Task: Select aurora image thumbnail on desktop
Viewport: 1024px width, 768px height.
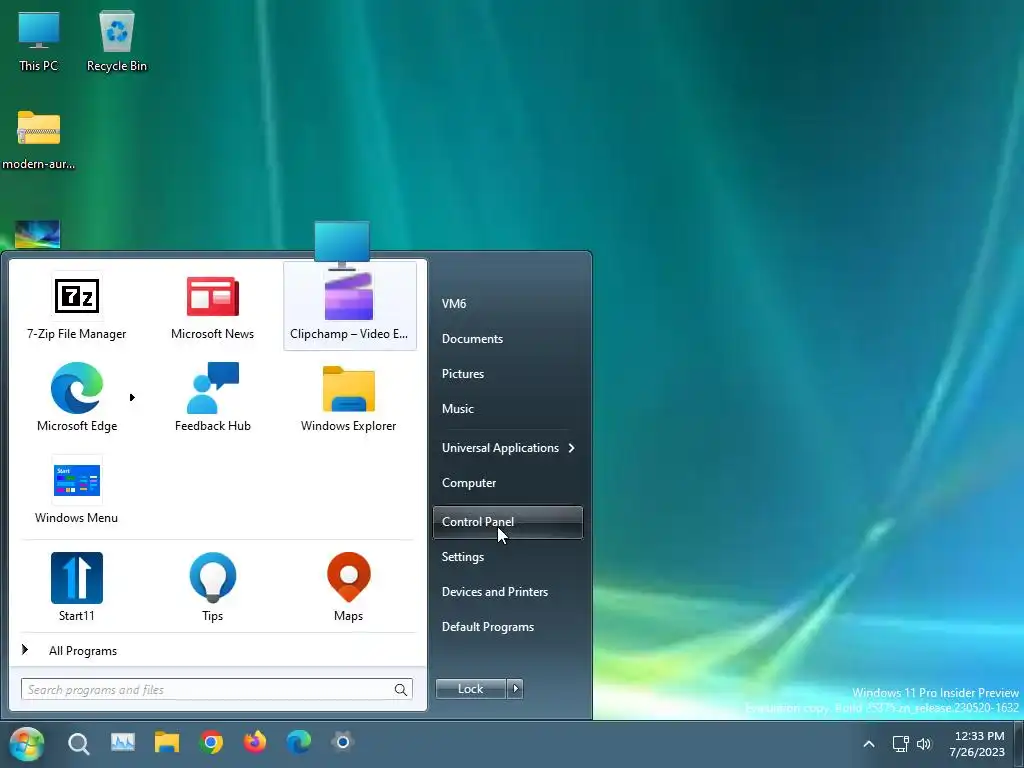Action: (x=38, y=234)
